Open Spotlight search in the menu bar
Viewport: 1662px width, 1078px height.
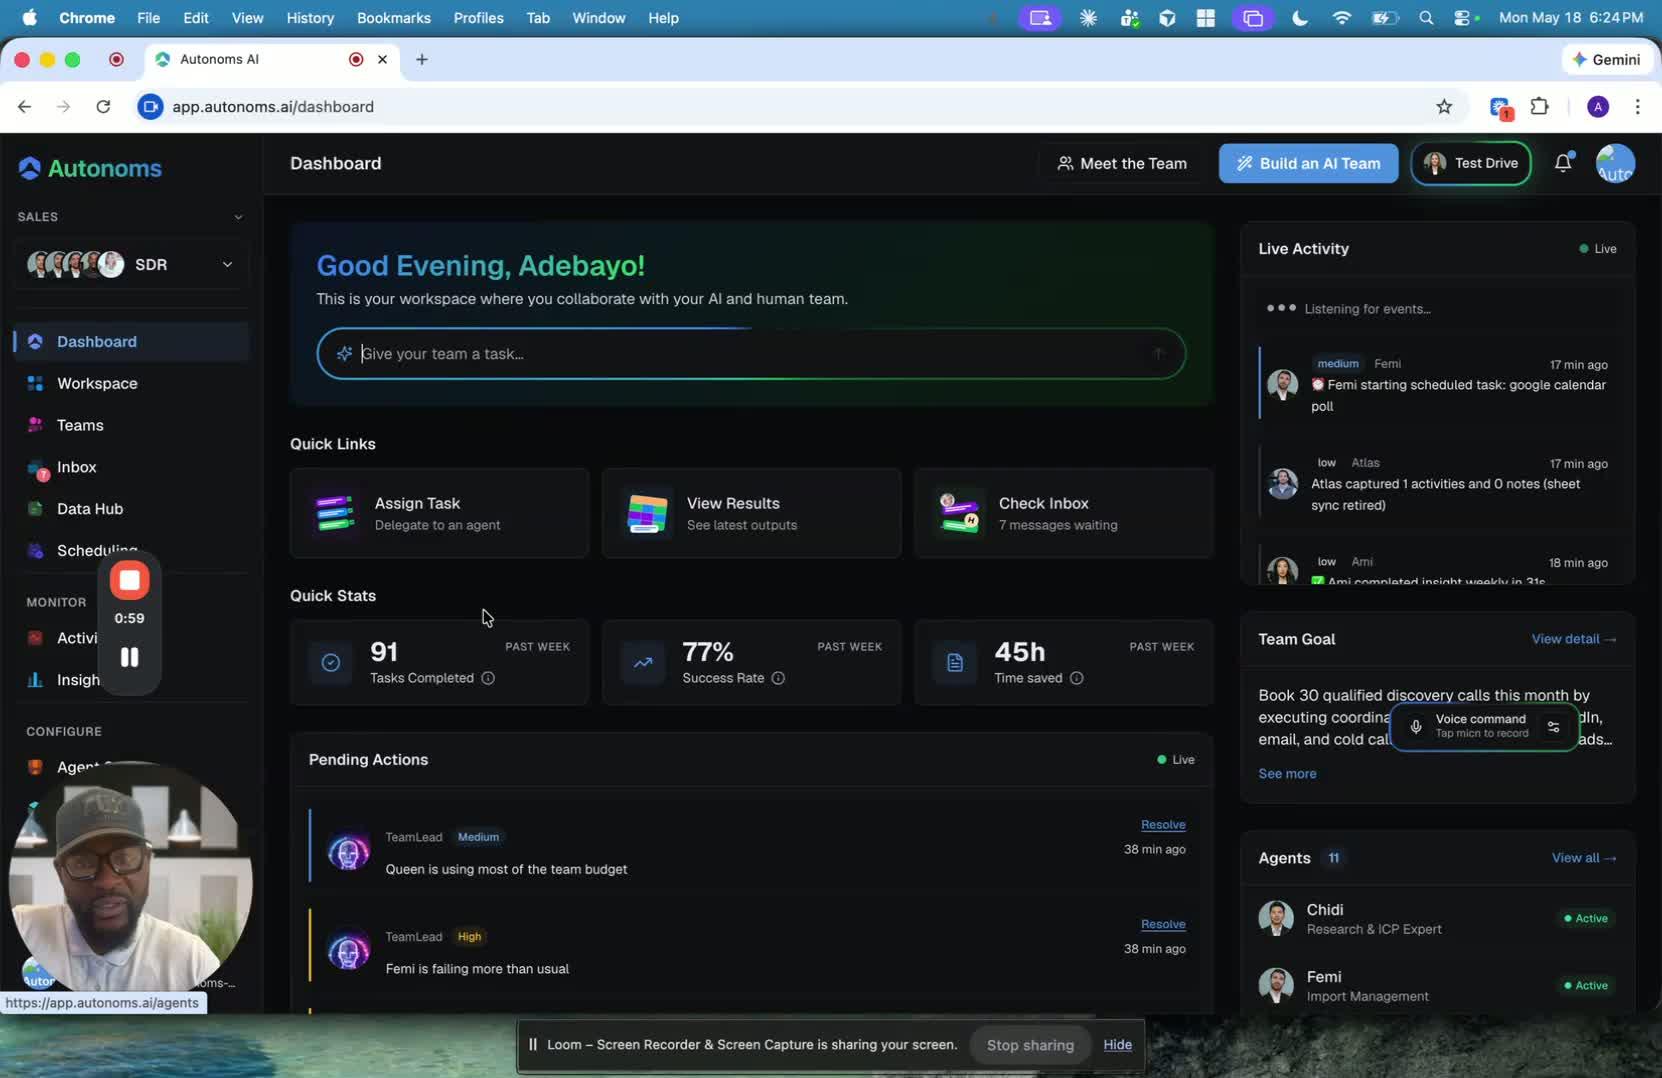click(x=1426, y=18)
